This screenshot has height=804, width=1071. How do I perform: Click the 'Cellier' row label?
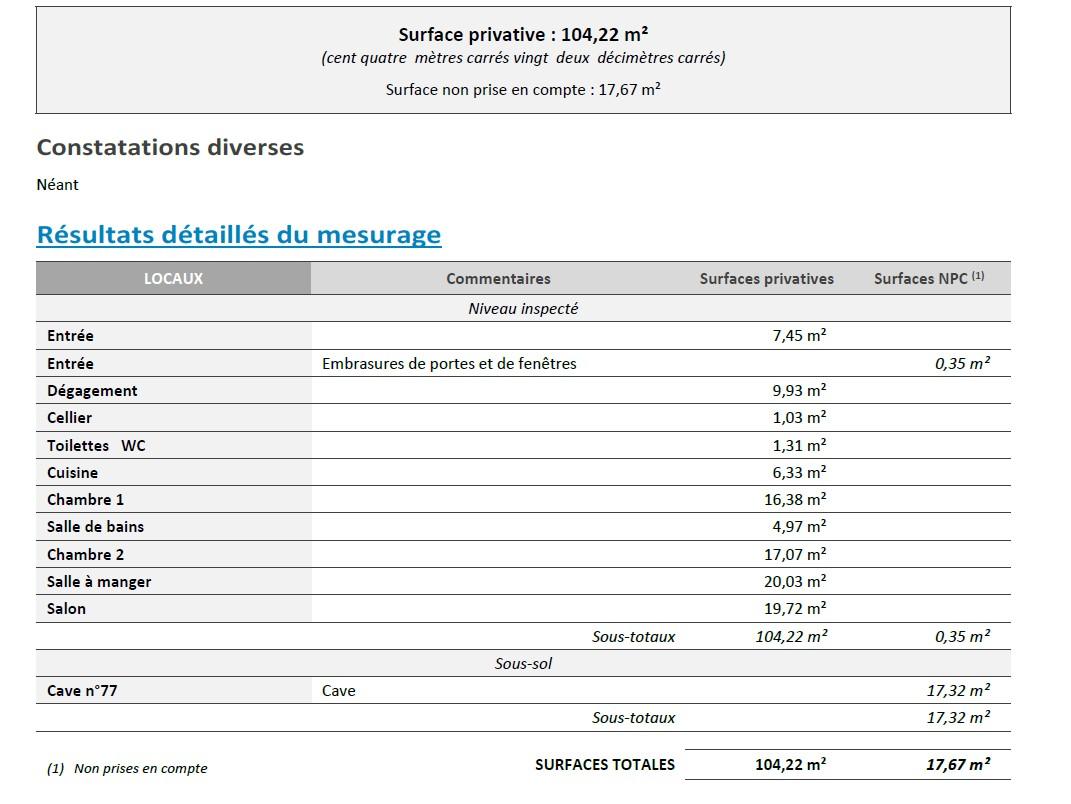[x=69, y=418]
